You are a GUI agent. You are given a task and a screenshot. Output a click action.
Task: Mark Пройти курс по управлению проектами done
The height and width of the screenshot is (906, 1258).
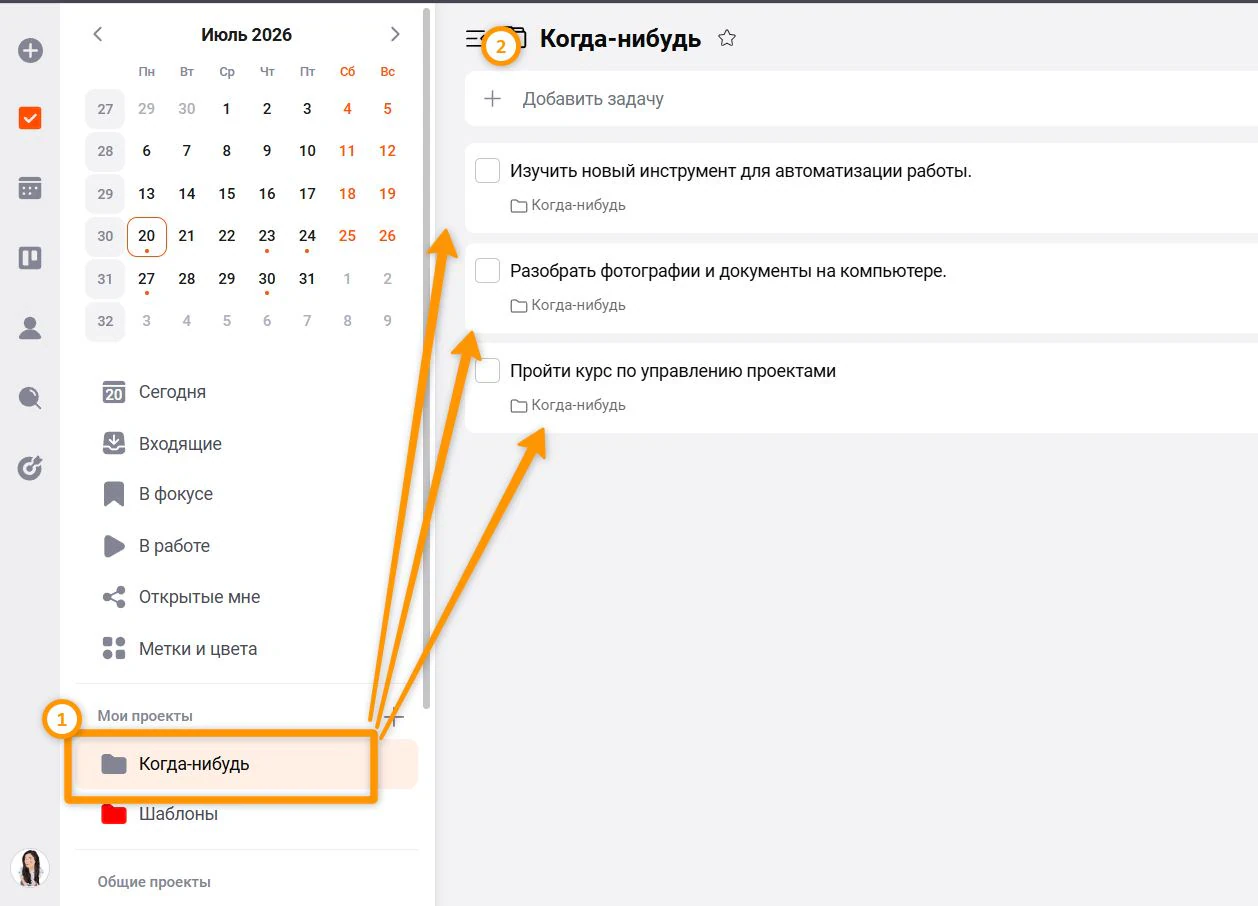487,371
